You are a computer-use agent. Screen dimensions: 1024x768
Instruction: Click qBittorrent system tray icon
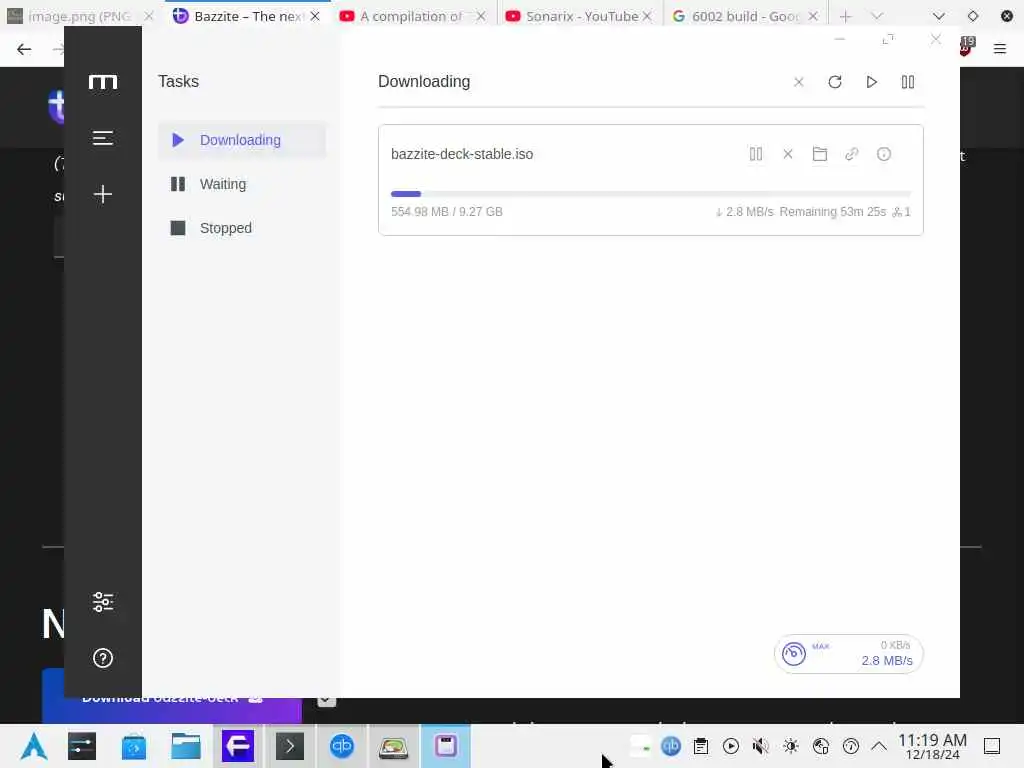tap(671, 746)
